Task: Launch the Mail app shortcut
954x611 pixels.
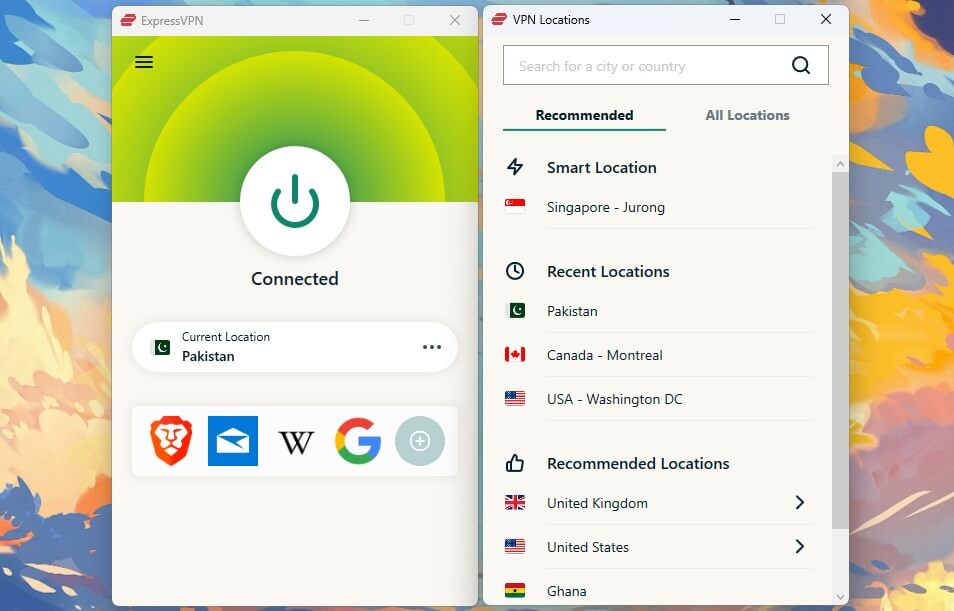Action: tap(233, 441)
